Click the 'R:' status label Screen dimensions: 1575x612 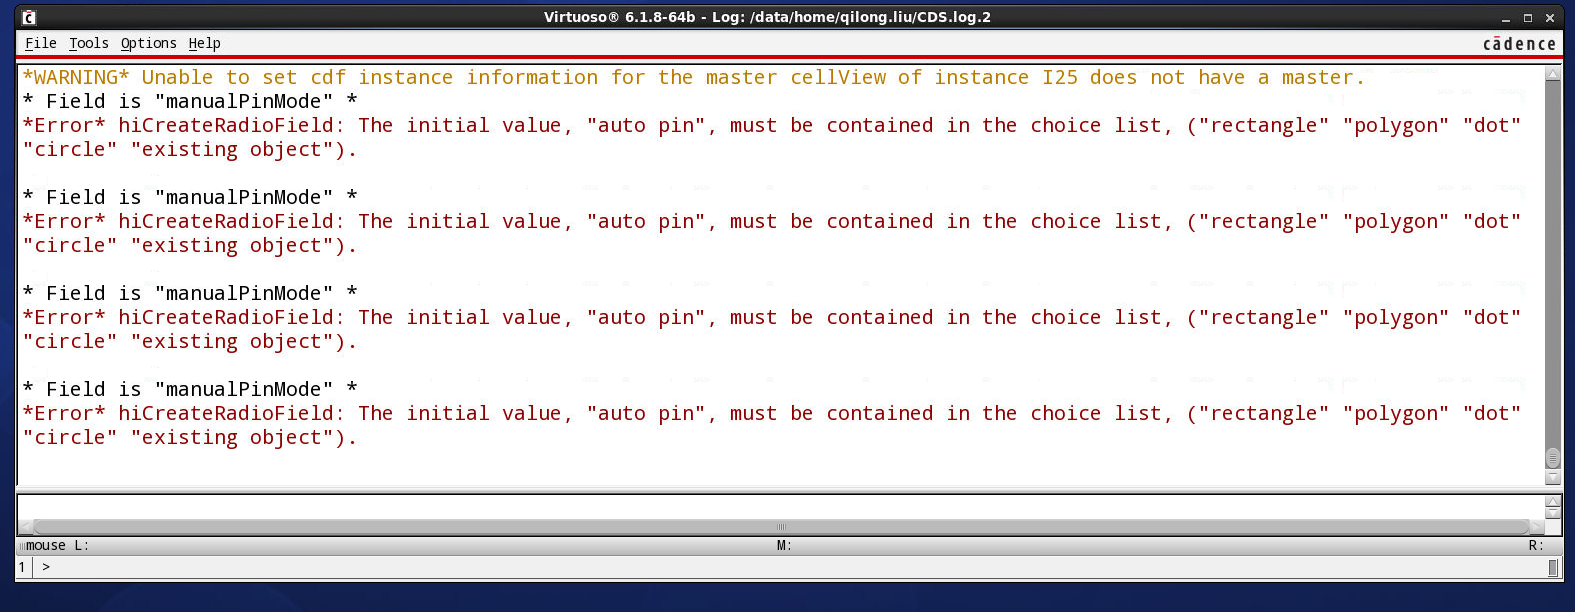coord(1536,545)
